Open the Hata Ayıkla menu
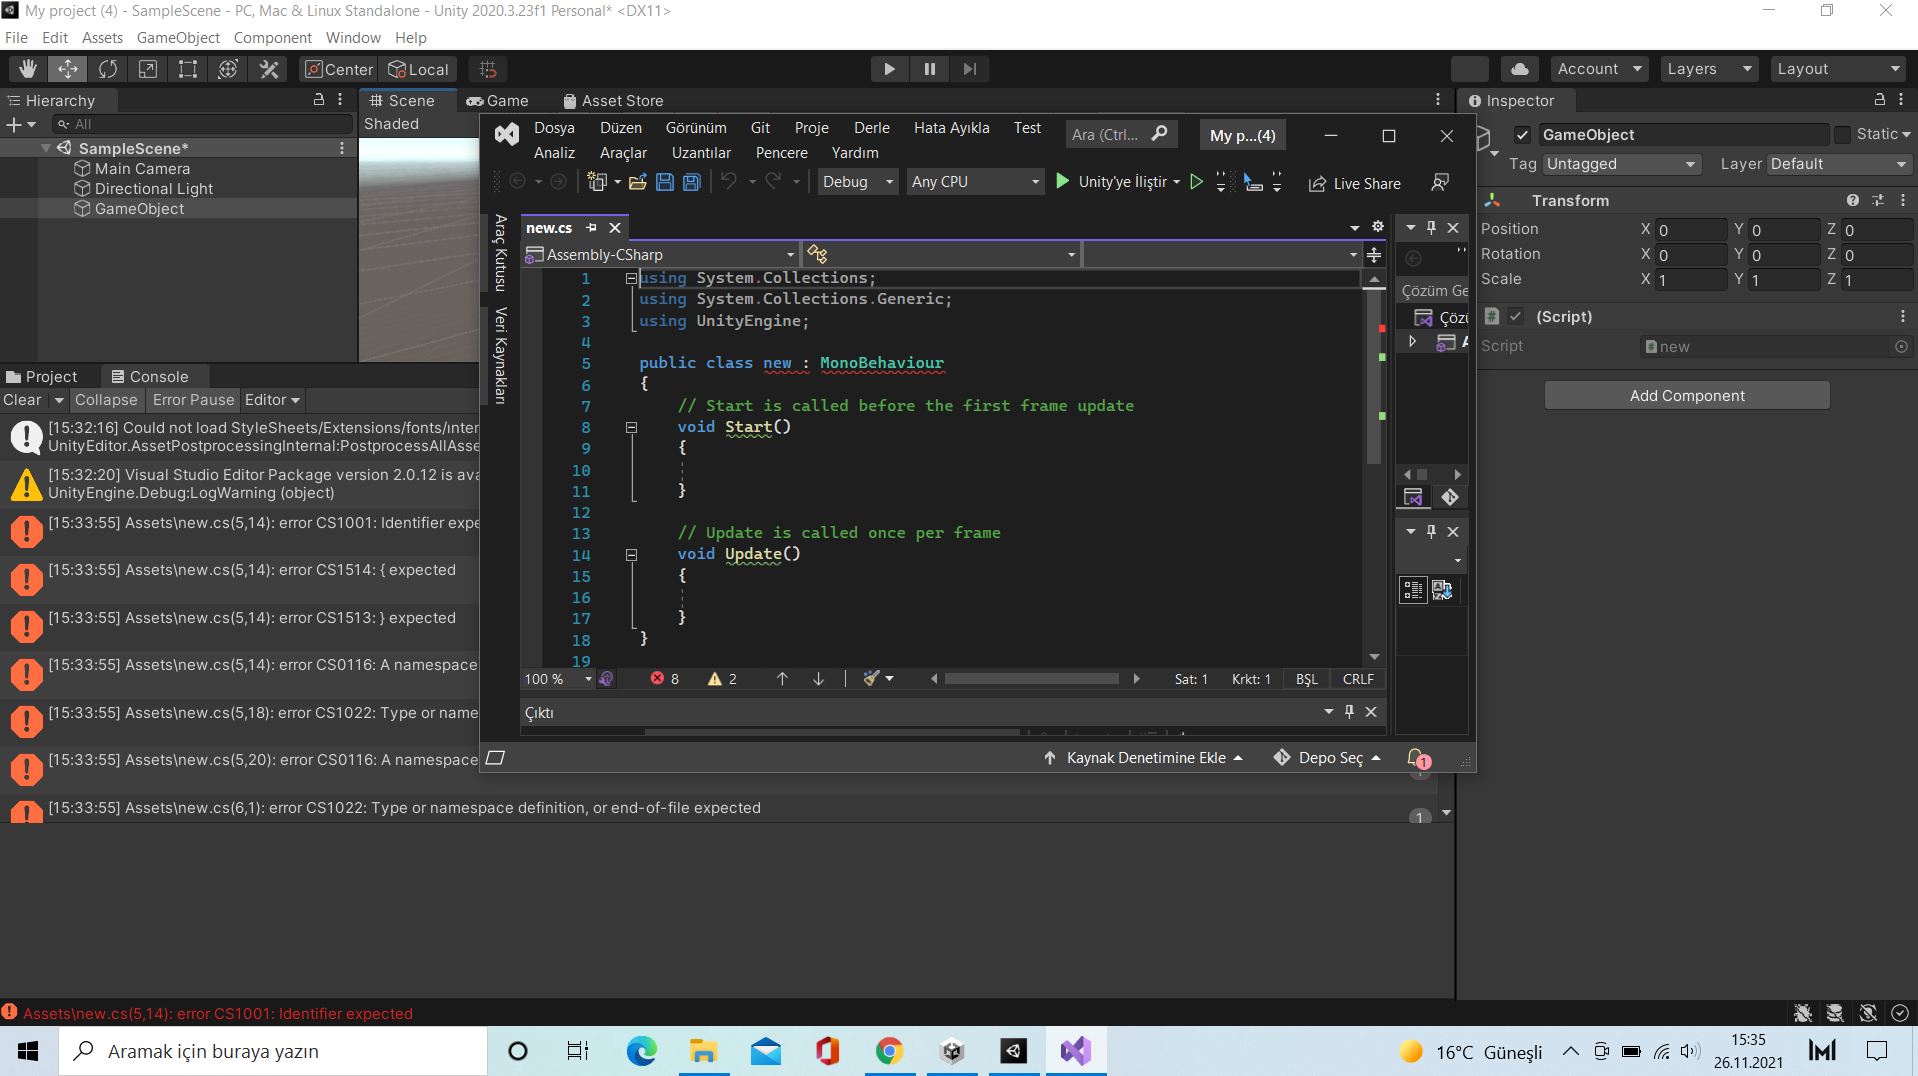1918x1076 pixels. coord(951,128)
